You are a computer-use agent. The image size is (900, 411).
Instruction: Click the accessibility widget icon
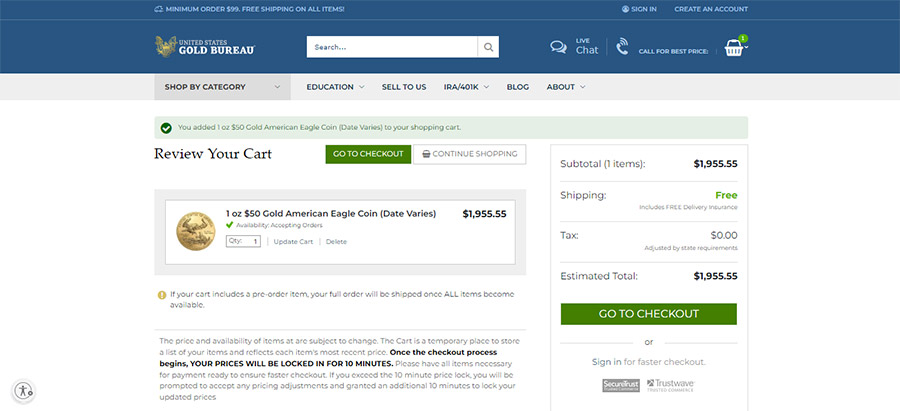click(x=24, y=391)
